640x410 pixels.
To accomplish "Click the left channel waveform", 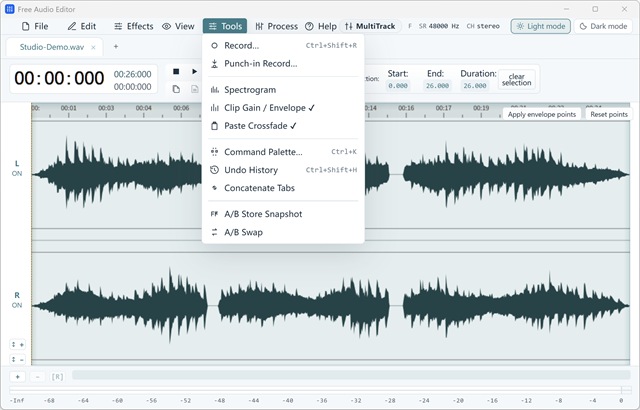I will tap(331, 175).
